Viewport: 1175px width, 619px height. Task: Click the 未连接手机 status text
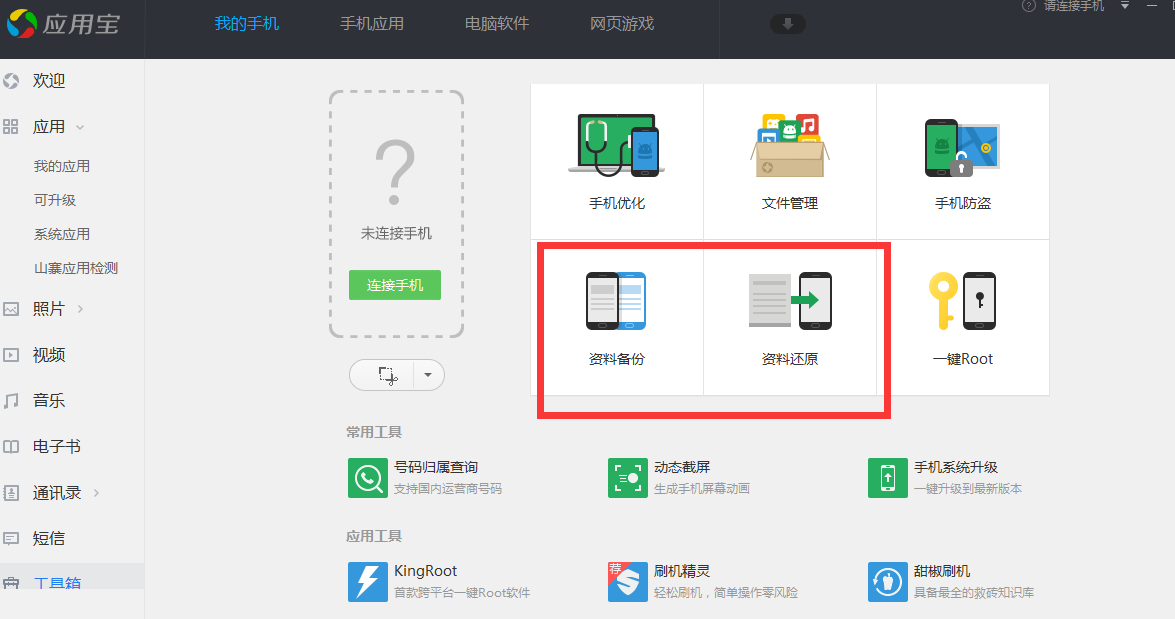396,234
